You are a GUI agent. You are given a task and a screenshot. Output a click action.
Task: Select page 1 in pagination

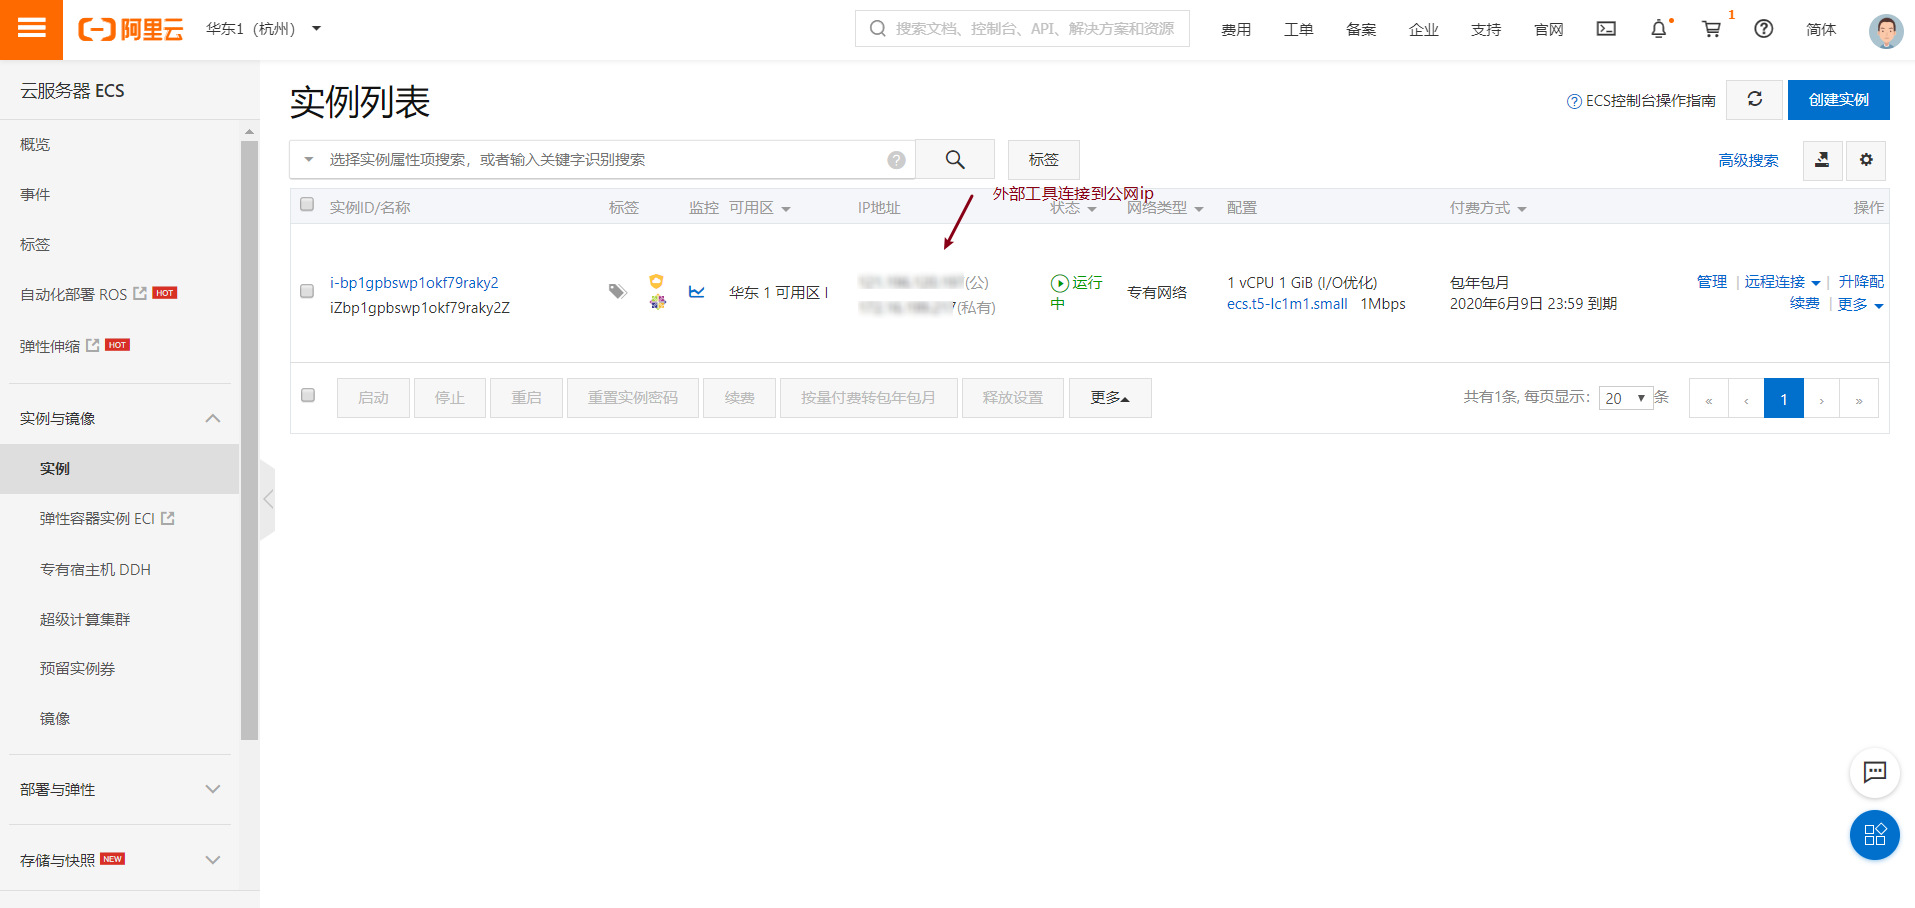pyautogui.click(x=1784, y=399)
